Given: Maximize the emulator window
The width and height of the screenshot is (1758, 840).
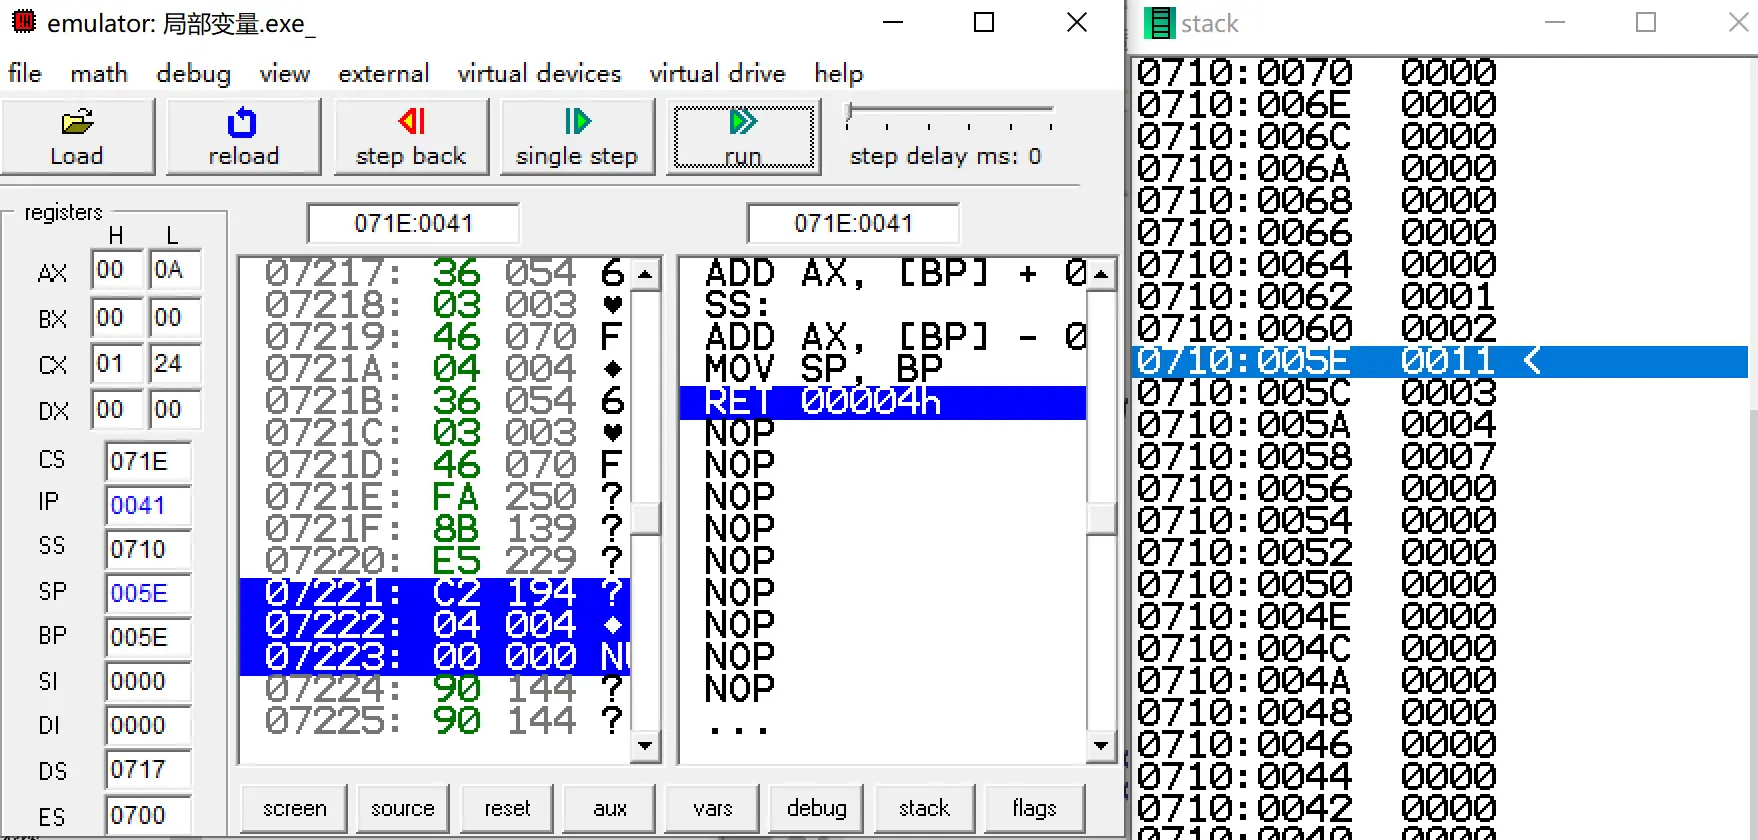Looking at the screenshot, I should [x=984, y=22].
